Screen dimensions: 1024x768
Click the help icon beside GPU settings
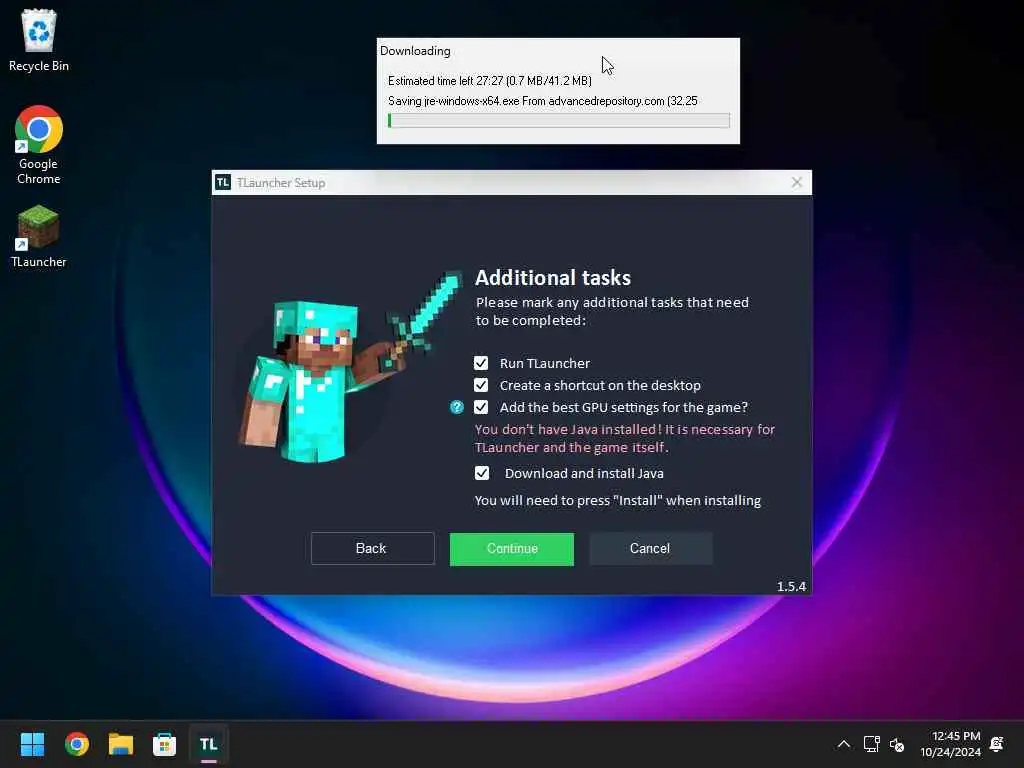coord(456,408)
